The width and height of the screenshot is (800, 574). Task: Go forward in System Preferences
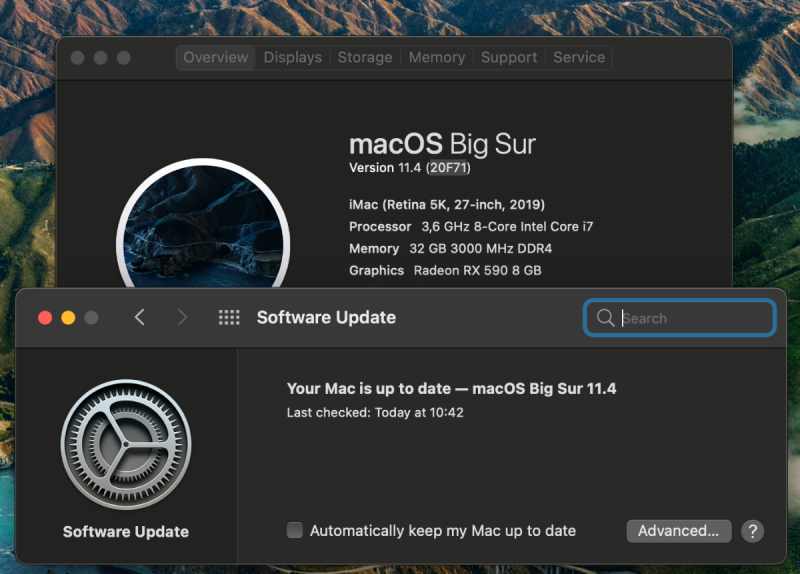tap(182, 317)
